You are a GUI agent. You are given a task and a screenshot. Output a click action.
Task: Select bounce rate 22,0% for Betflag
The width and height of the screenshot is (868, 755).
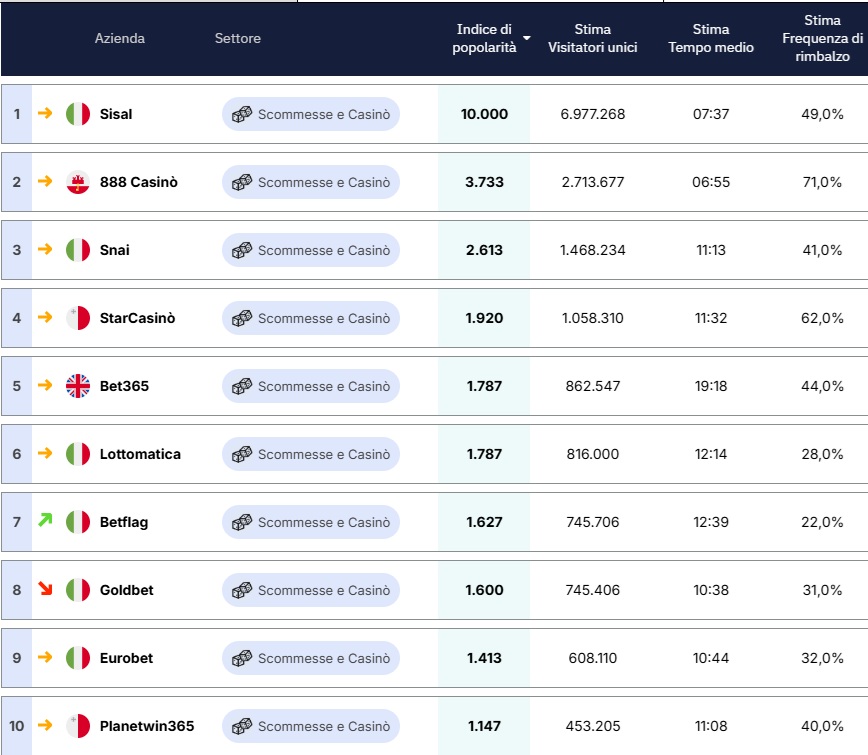point(822,522)
